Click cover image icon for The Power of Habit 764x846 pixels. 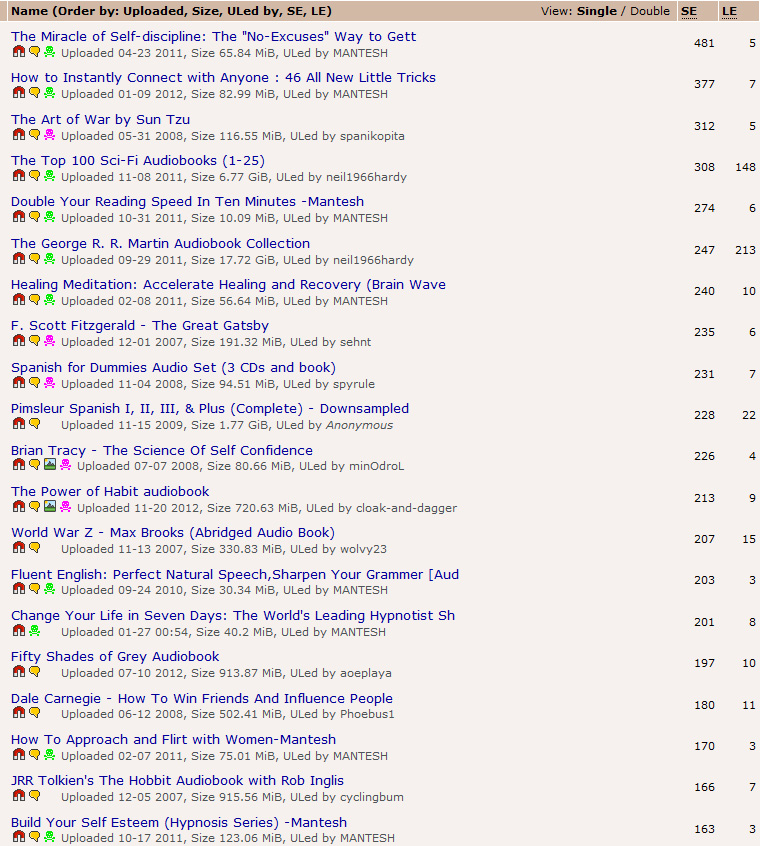(50, 507)
